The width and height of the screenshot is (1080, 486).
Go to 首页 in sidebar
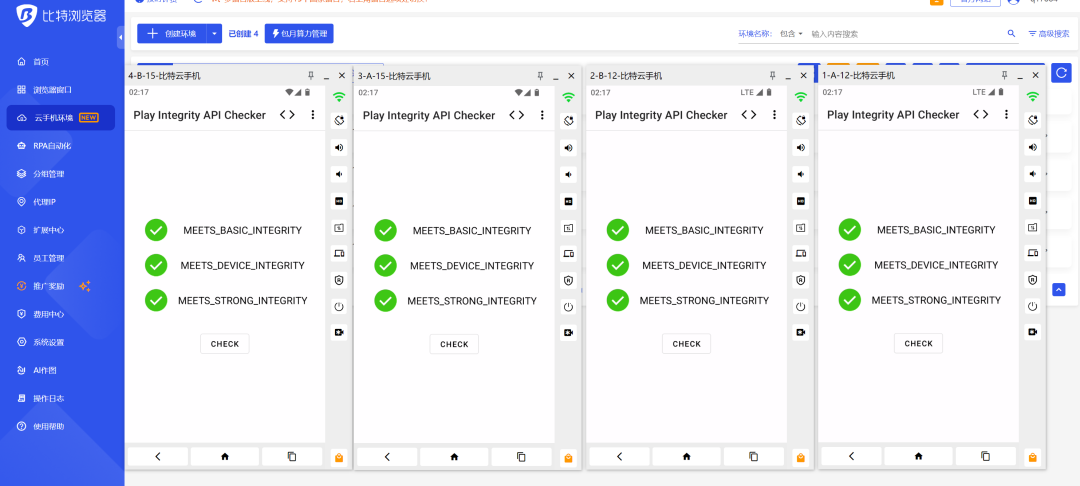tap(61, 62)
